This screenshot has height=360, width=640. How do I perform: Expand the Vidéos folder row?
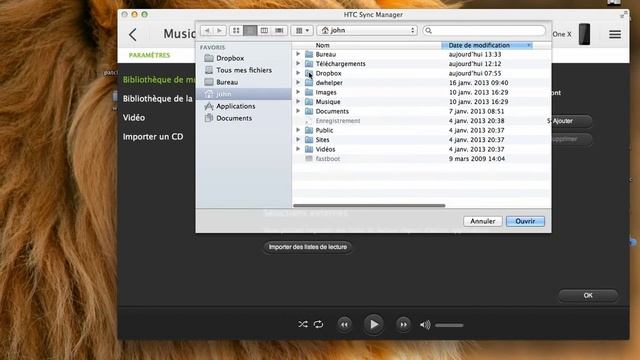(298, 149)
